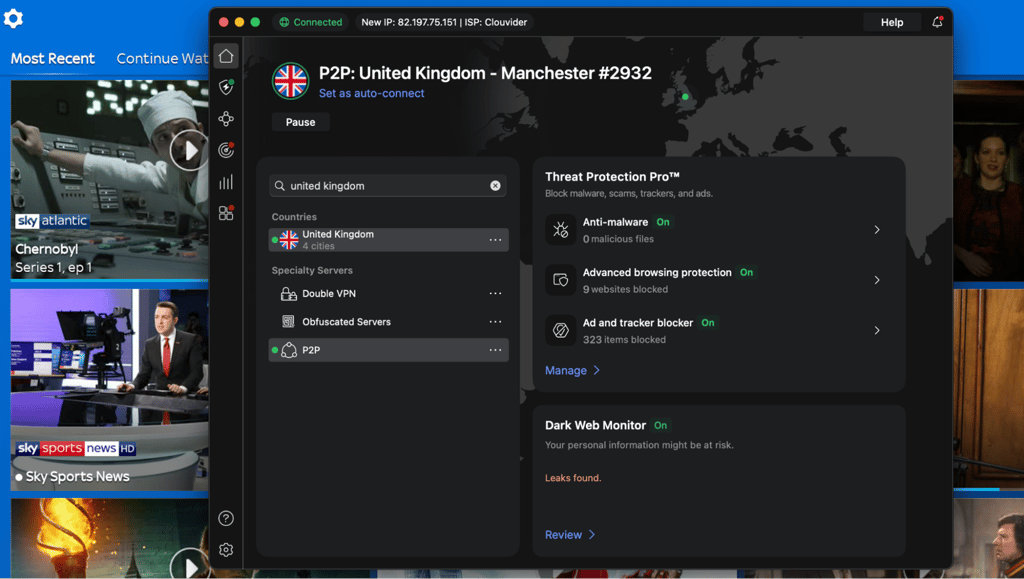Click '0 malicious files' text
Screen dimensions: 1024x579
point(618,239)
